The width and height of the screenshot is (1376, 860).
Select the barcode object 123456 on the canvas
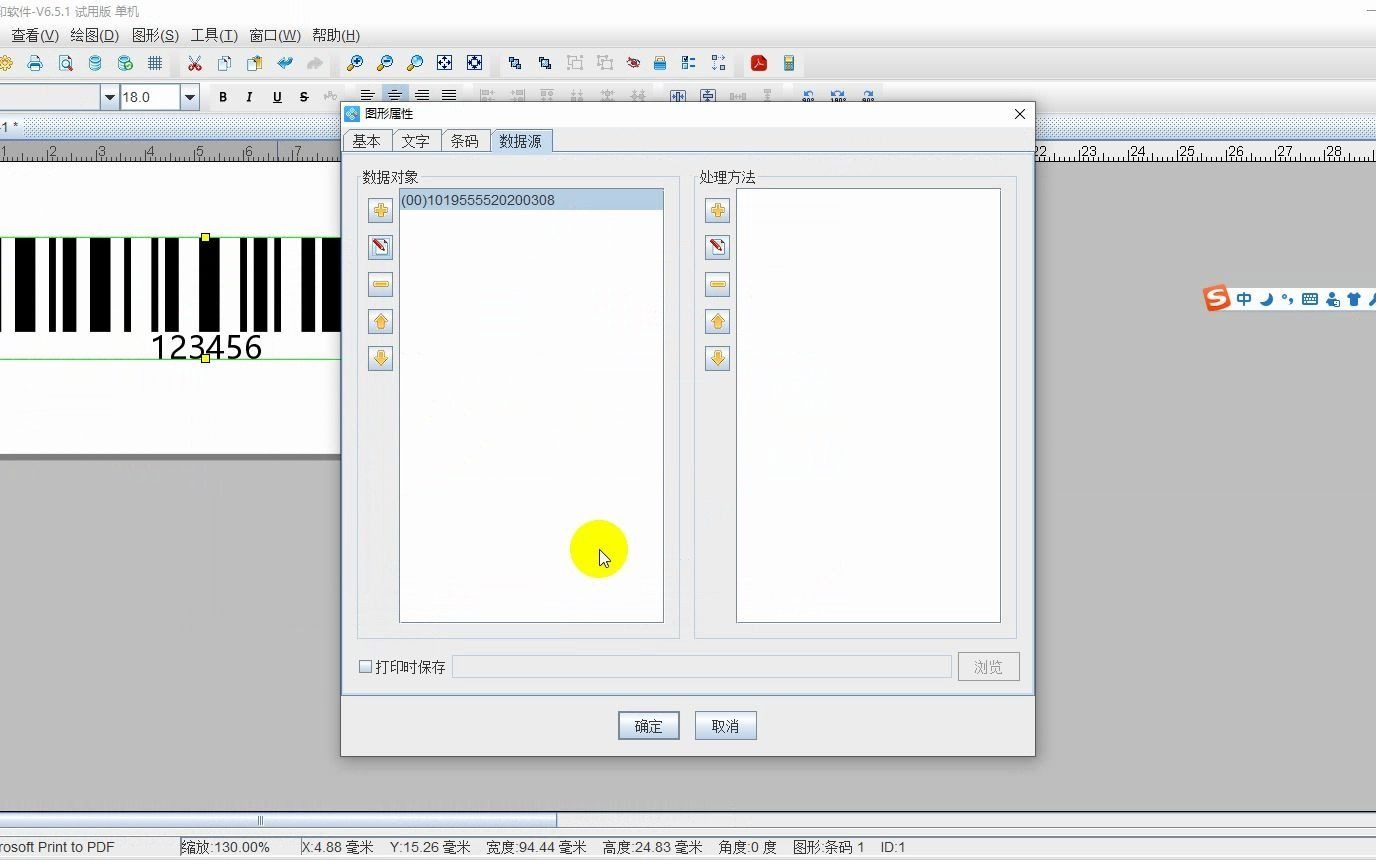(170, 297)
